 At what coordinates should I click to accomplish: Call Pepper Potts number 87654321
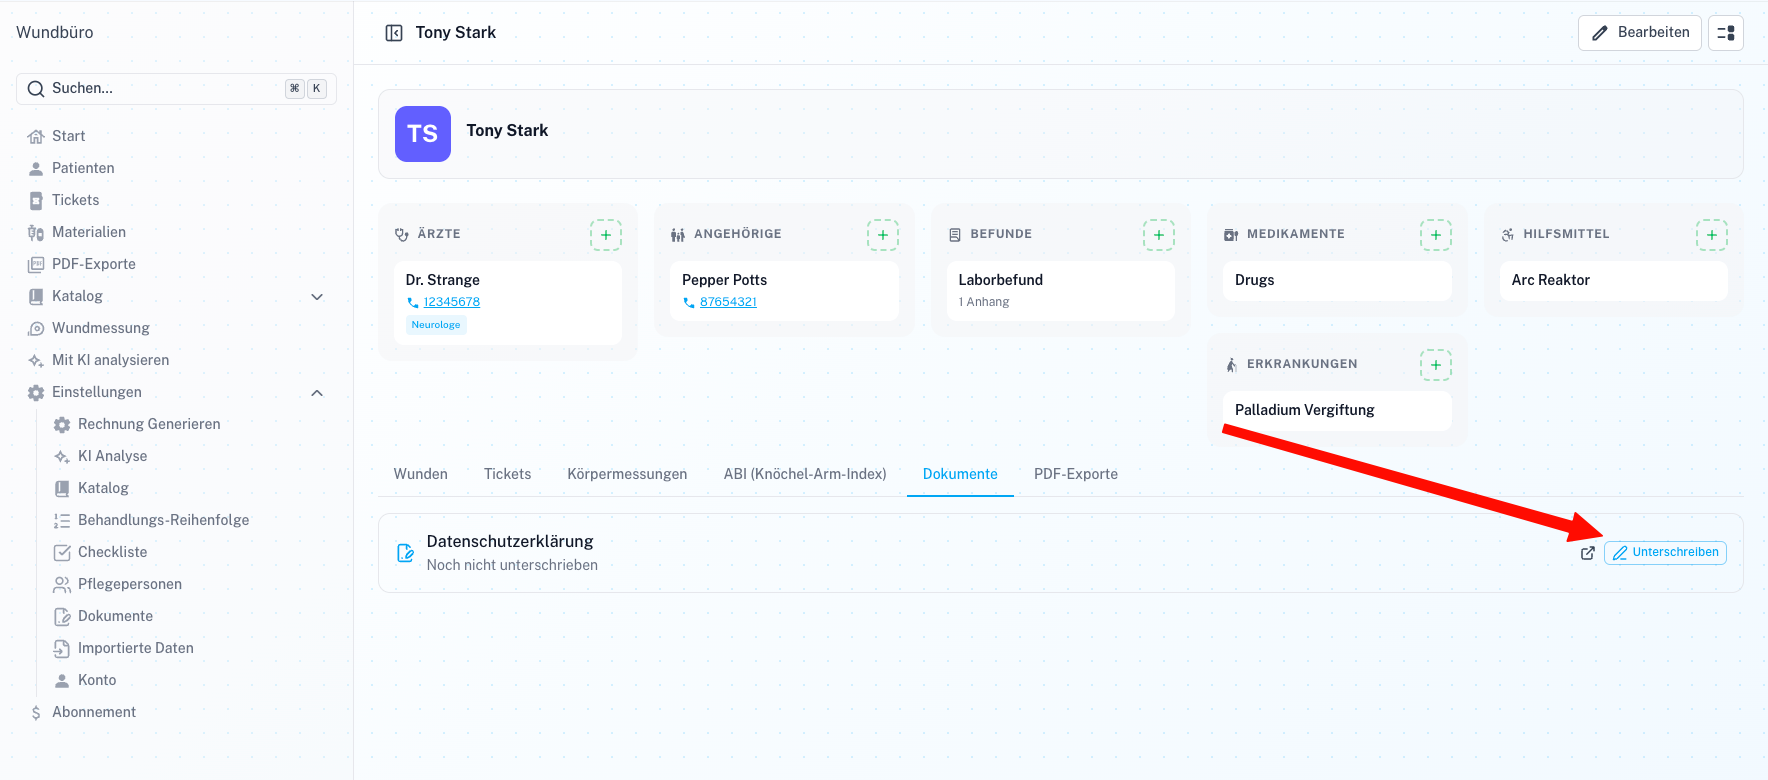tap(728, 302)
